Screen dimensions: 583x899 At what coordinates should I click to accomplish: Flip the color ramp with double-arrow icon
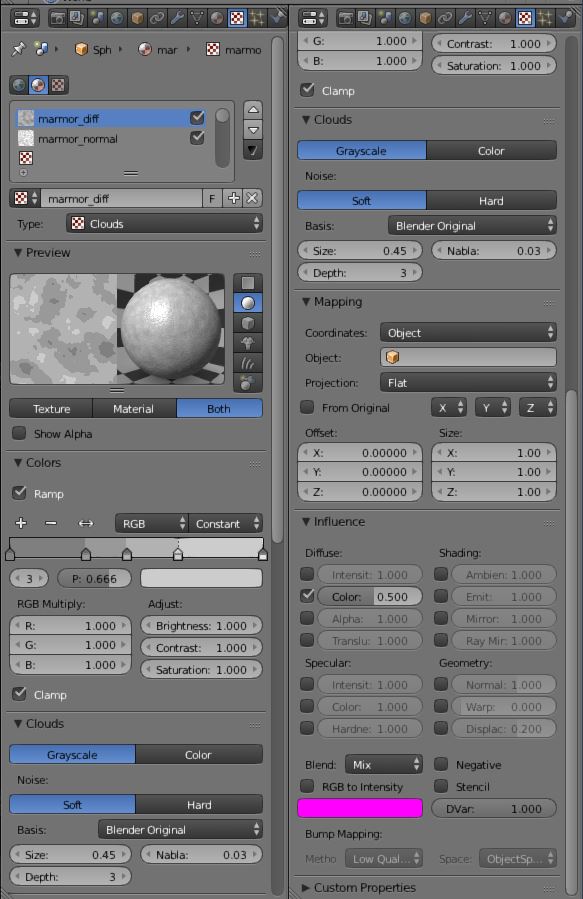tap(85, 523)
